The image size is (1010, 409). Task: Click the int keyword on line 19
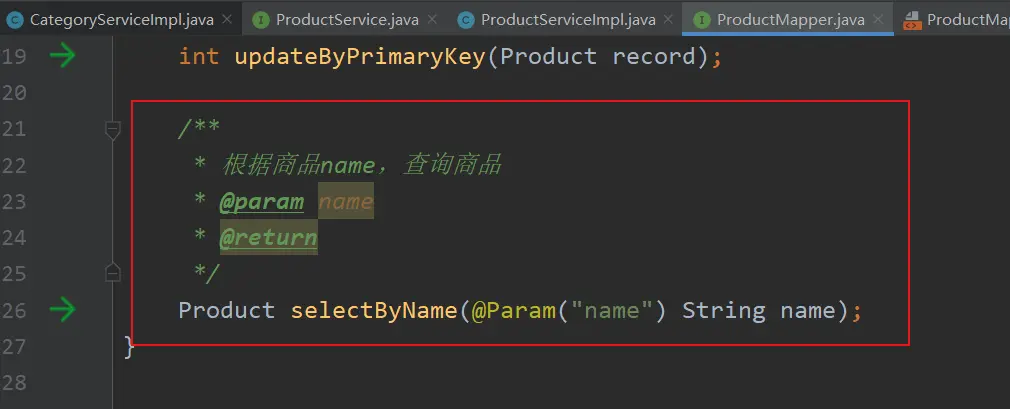(x=199, y=57)
